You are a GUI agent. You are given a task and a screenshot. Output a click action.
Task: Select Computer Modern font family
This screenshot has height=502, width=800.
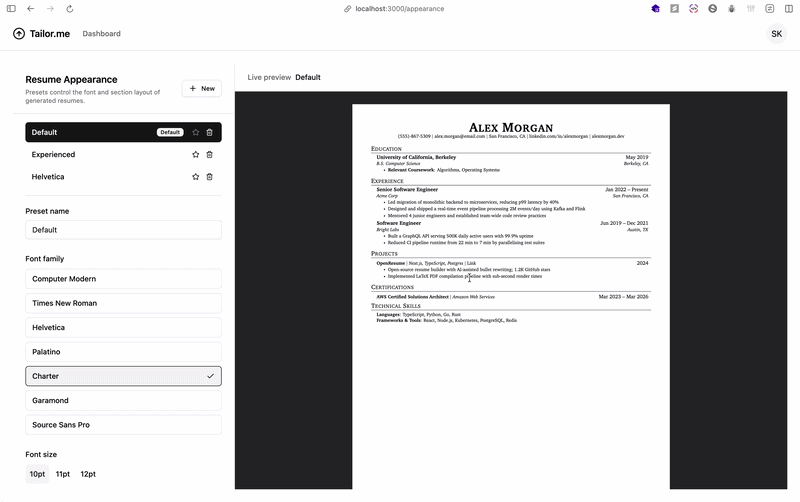(x=123, y=279)
